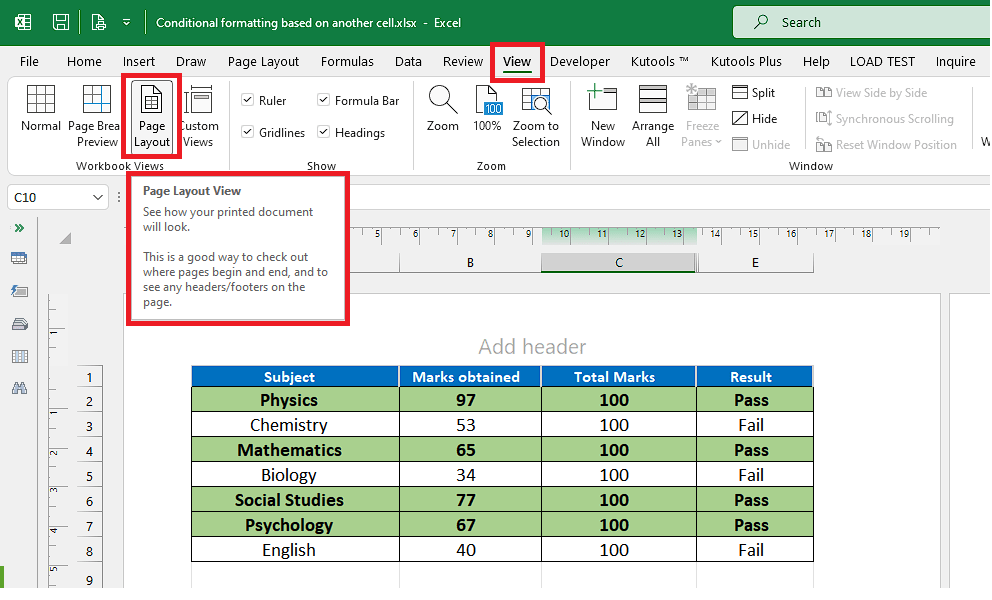Open the Kutools Plus tab
The image size is (992, 600).
click(x=746, y=61)
